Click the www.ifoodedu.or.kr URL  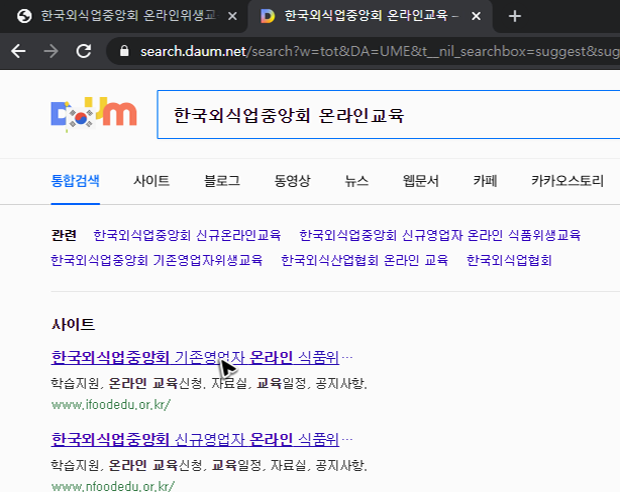click(111, 405)
